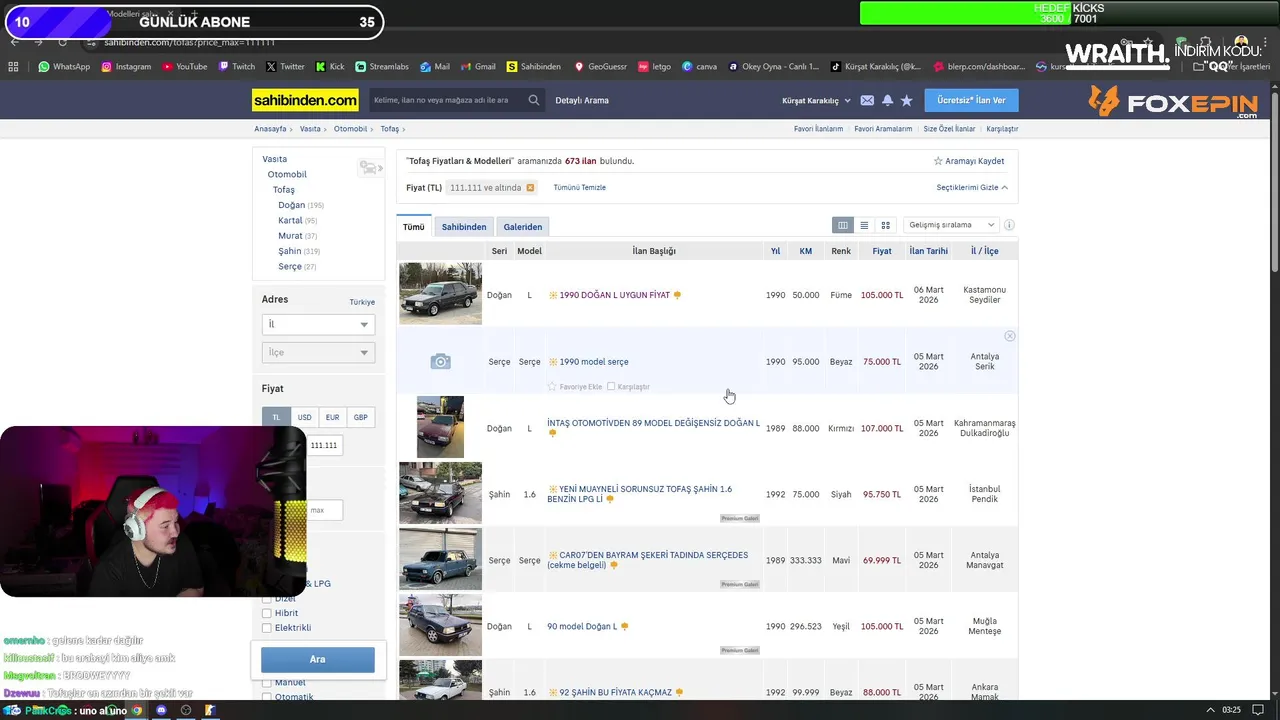The width and height of the screenshot is (1280, 720).
Task: Filter by the Şahin model in sidebar
Action: pyautogui.click(x=290, y=251)
